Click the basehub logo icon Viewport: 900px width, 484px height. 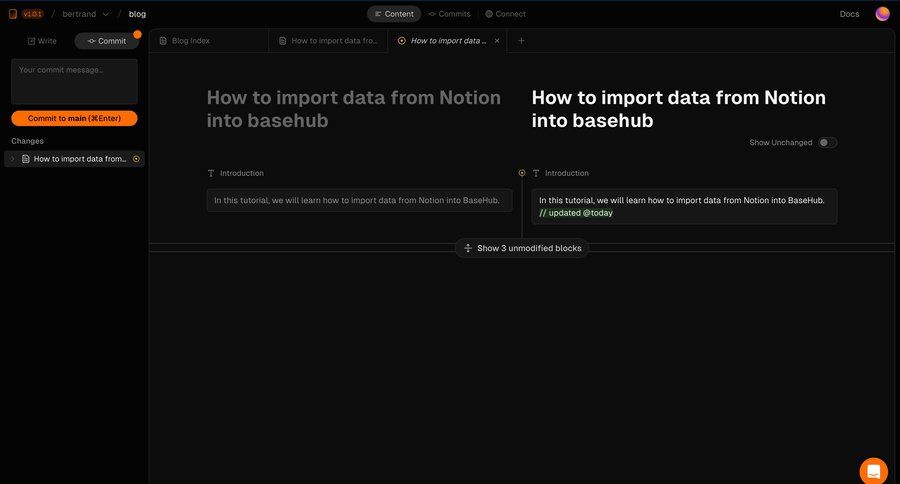pos(13,14)
